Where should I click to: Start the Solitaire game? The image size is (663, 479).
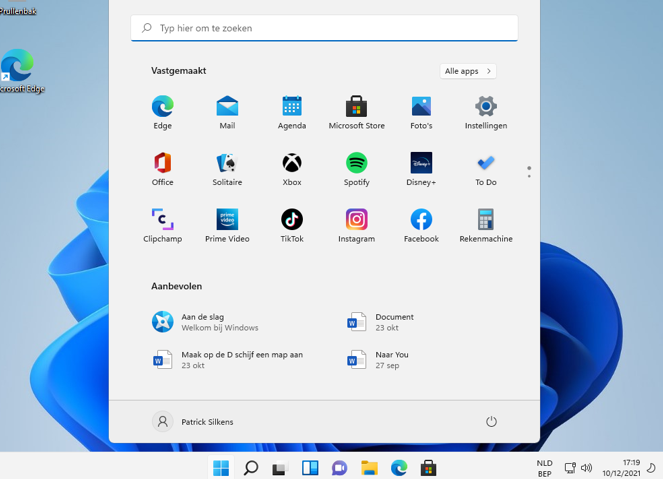point(227,169)
